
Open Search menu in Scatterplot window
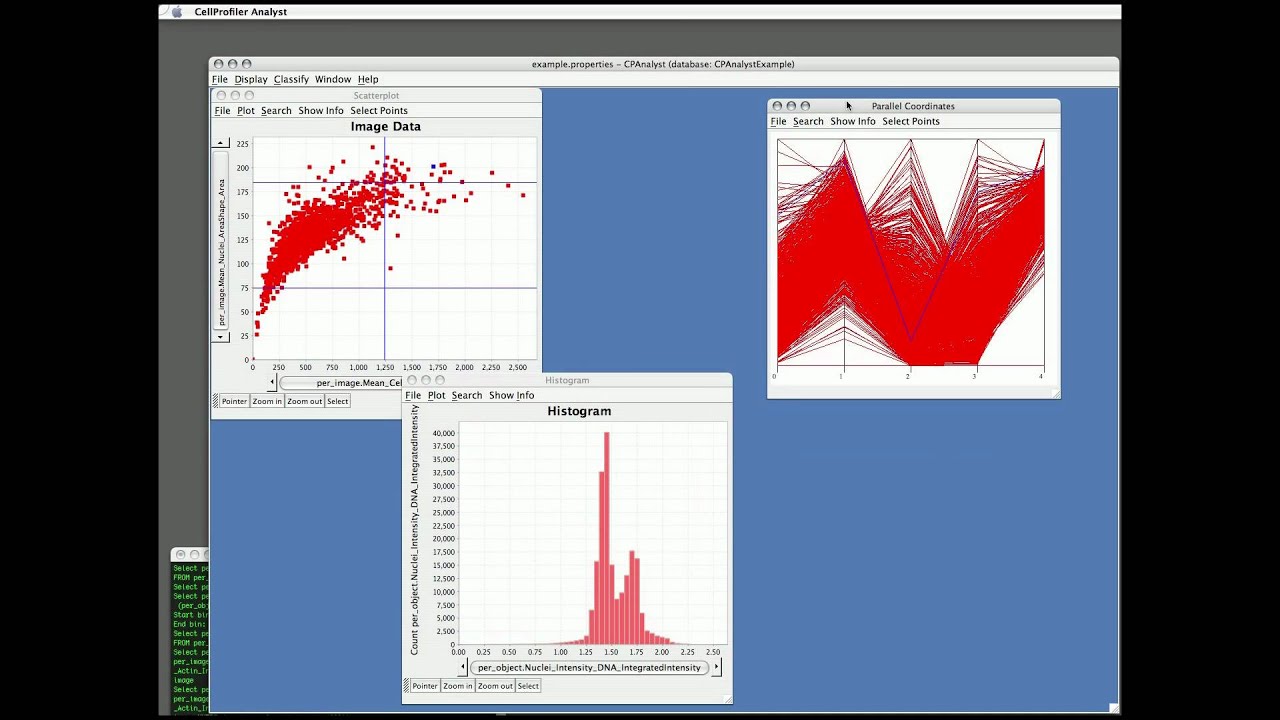point(276,111)
